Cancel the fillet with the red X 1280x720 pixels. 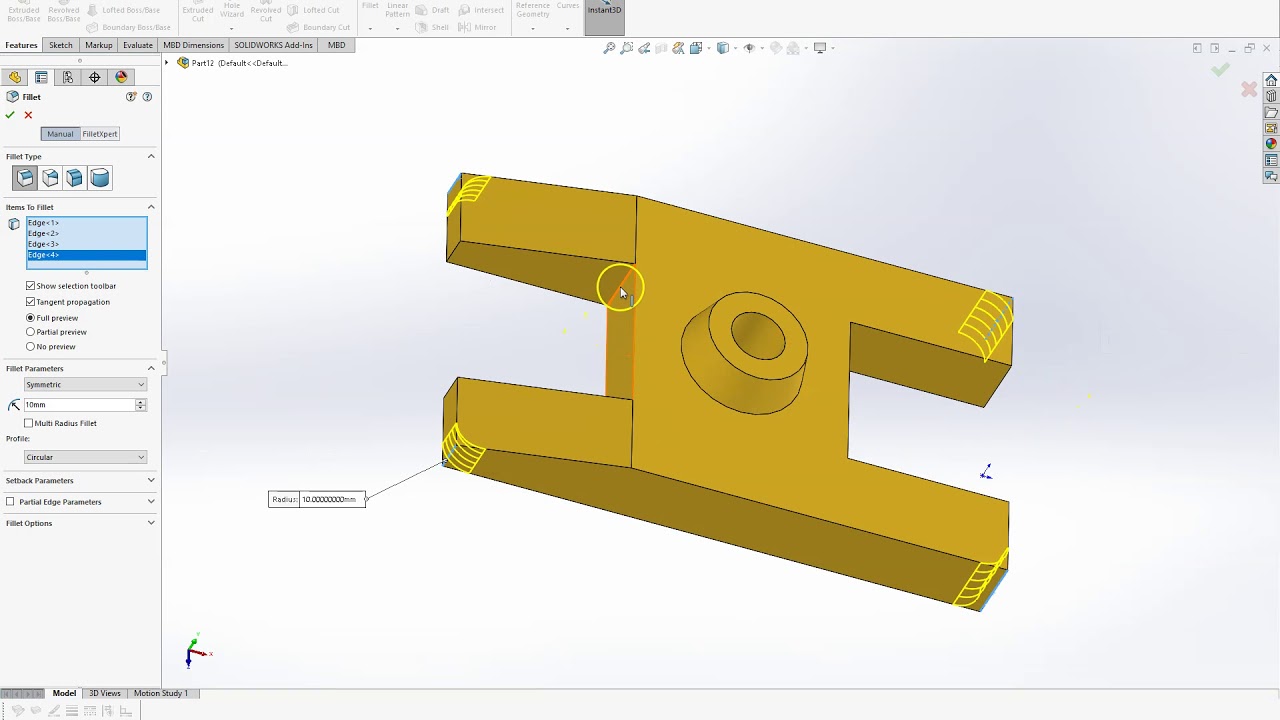coord(28,115)
